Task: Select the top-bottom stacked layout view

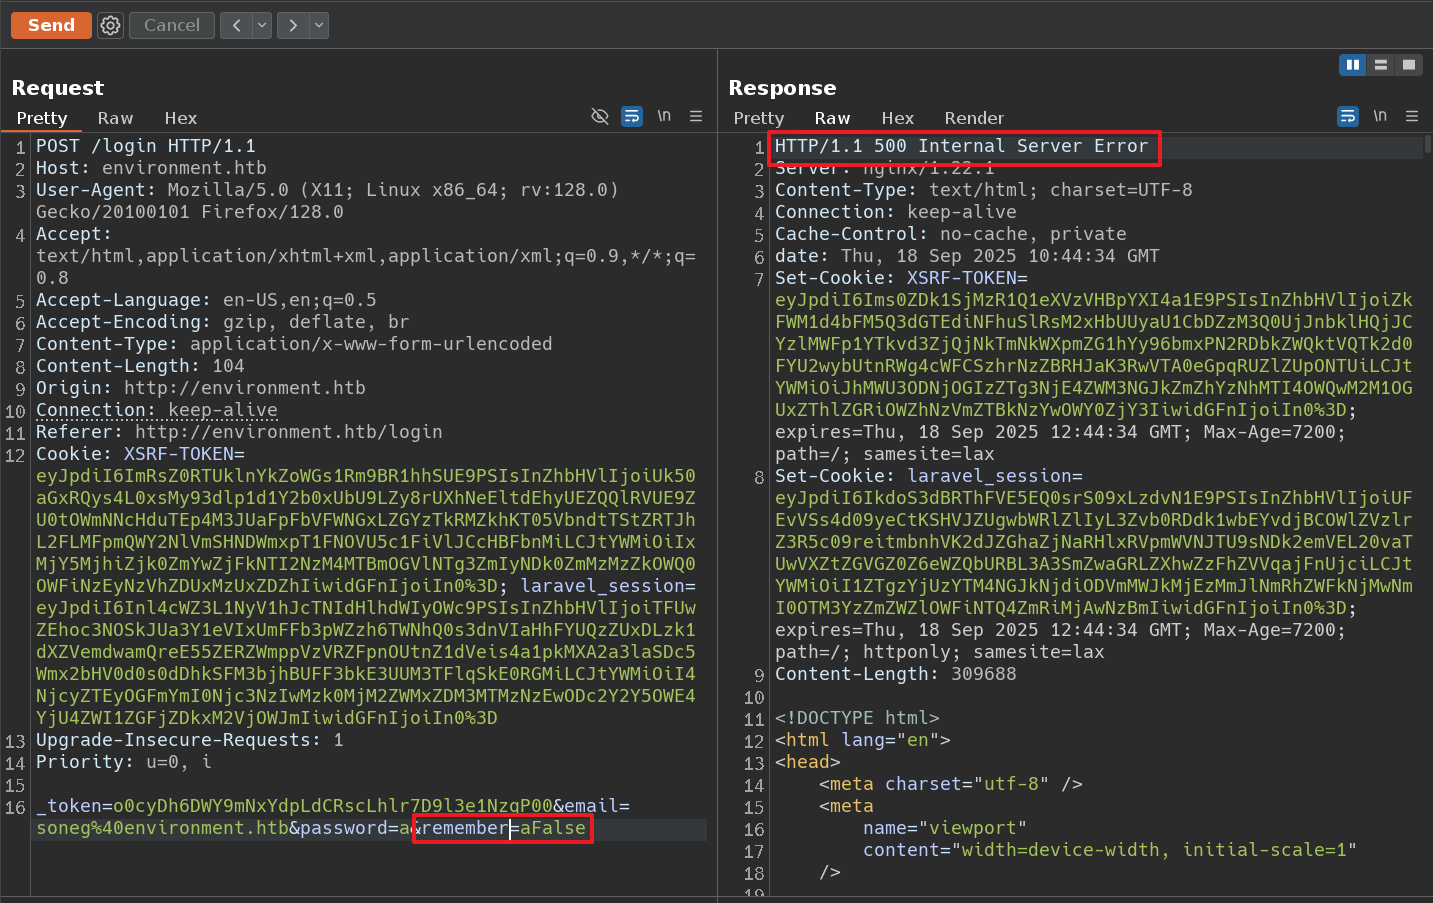Action: 1380,65
